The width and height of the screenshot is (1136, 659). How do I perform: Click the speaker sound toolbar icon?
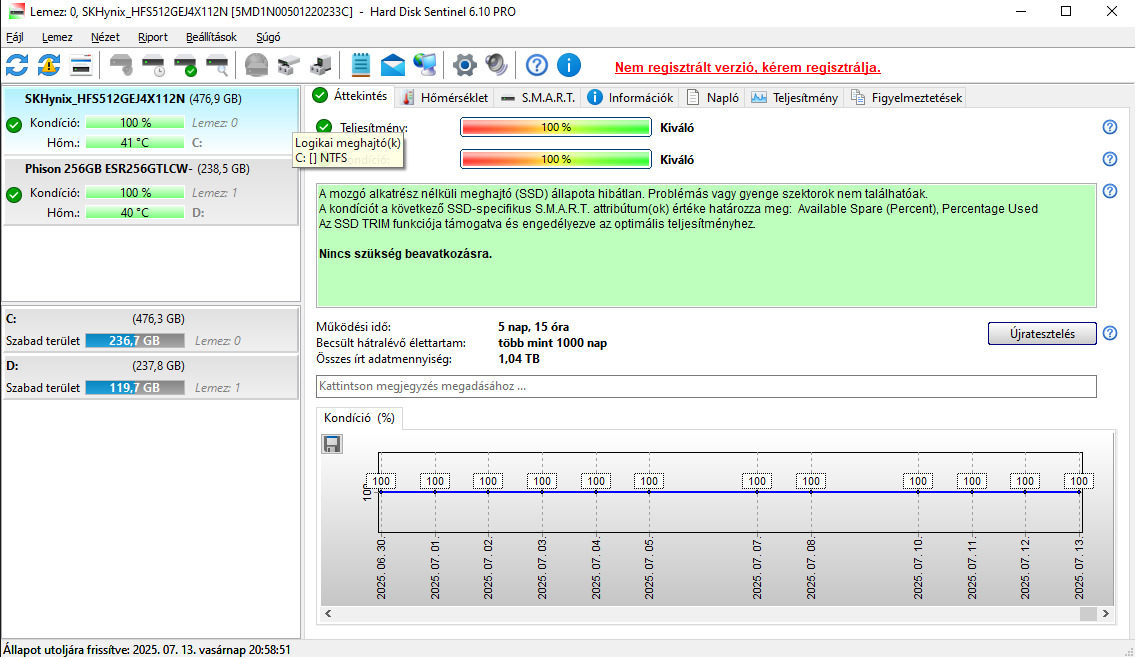point(496,66)
